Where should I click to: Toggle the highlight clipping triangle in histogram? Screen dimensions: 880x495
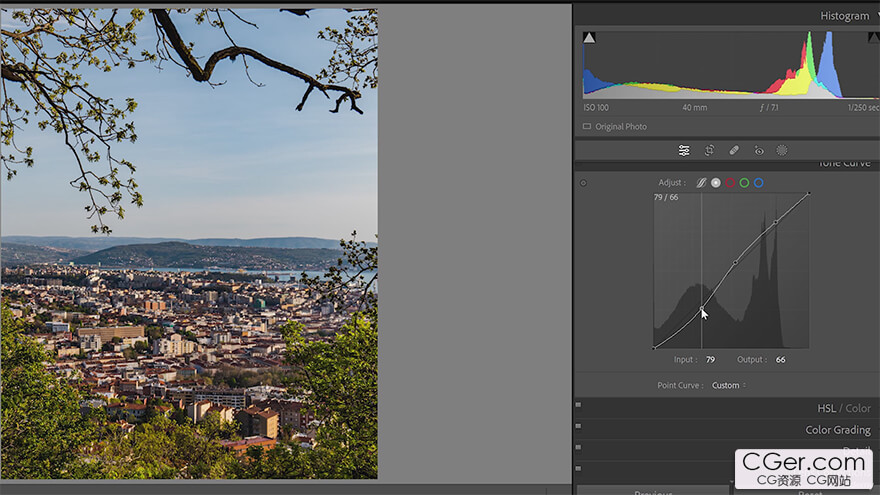coord(874,38)
